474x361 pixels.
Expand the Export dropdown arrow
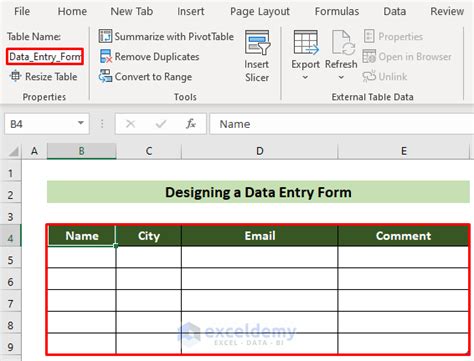point(305,77)
